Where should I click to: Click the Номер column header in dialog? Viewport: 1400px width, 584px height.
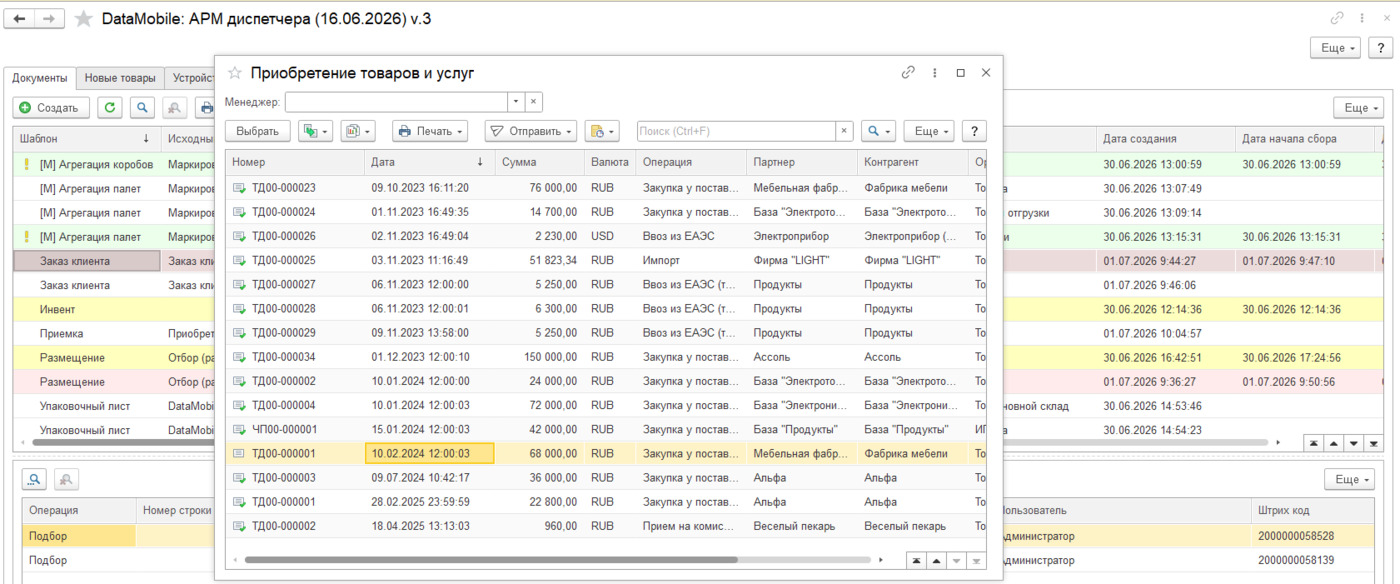[296, 162]
